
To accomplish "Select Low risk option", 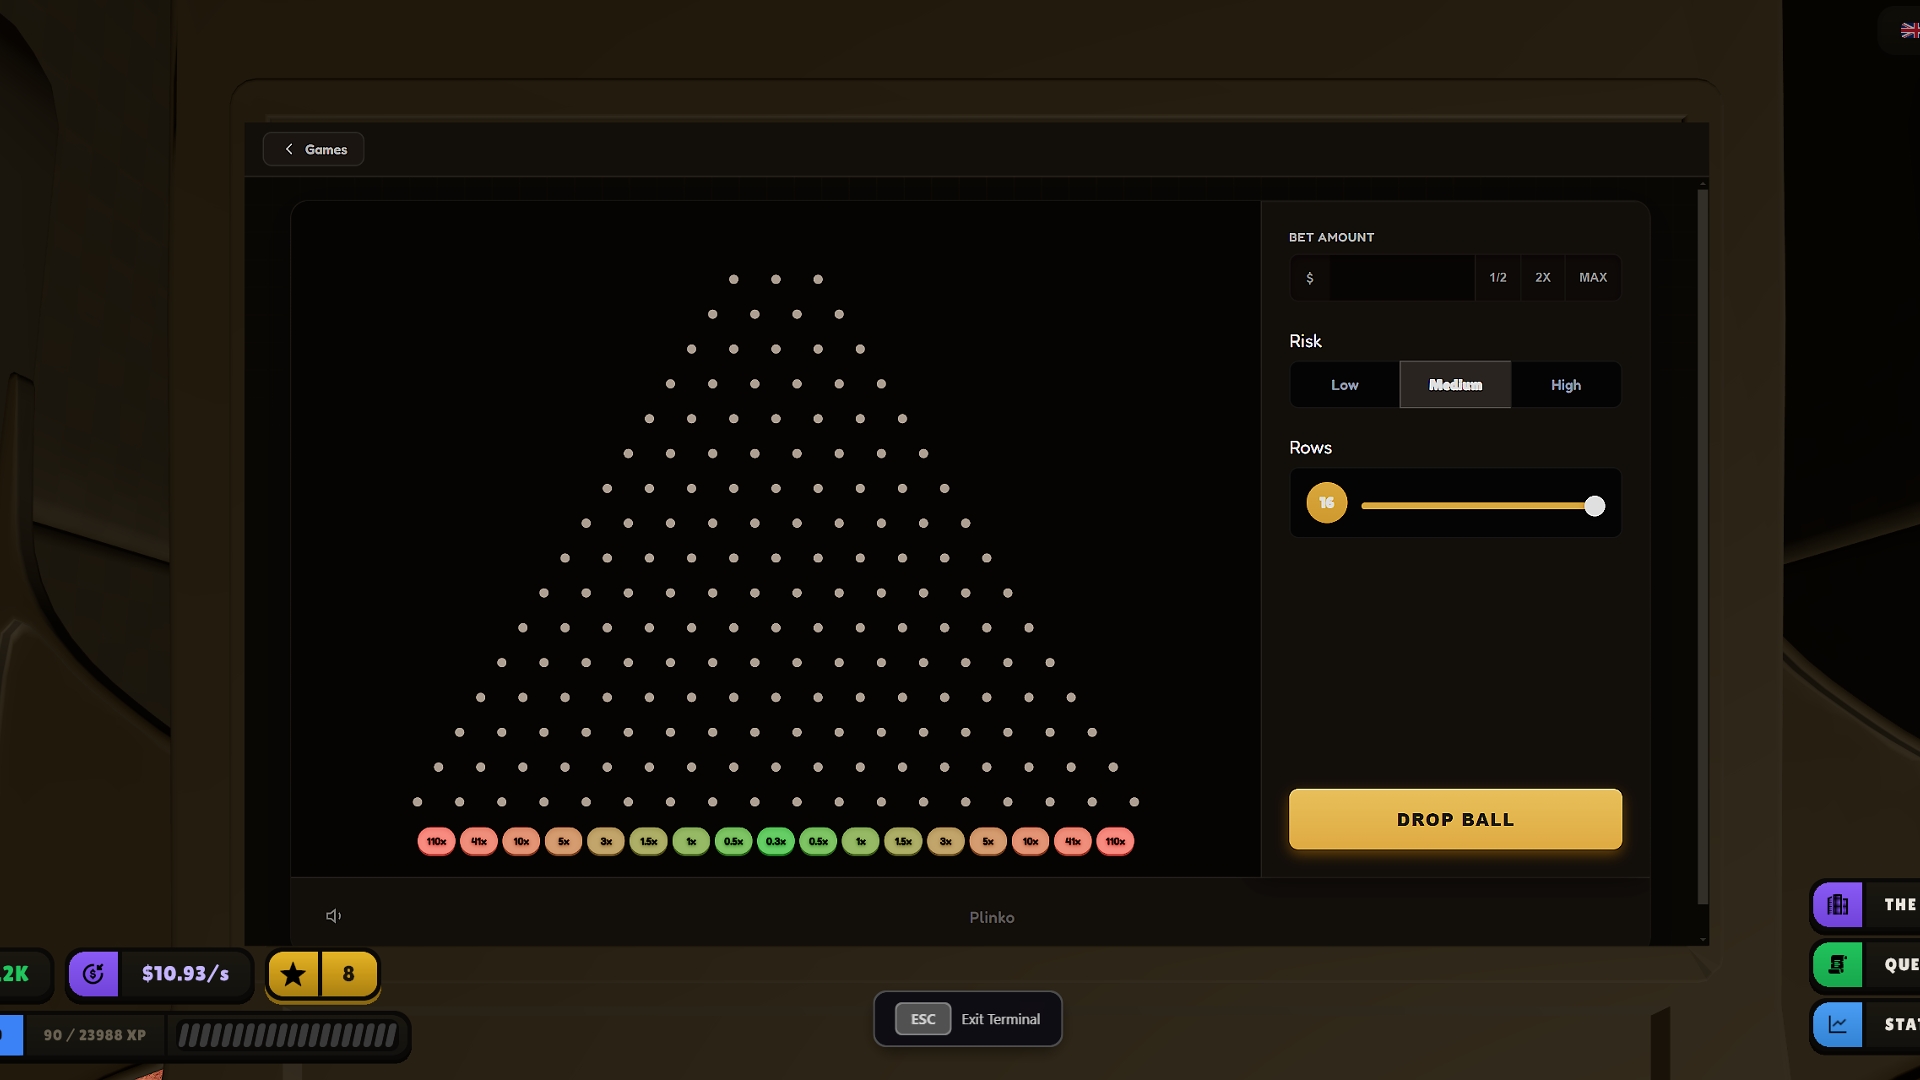I will [x=1344, y=385].
